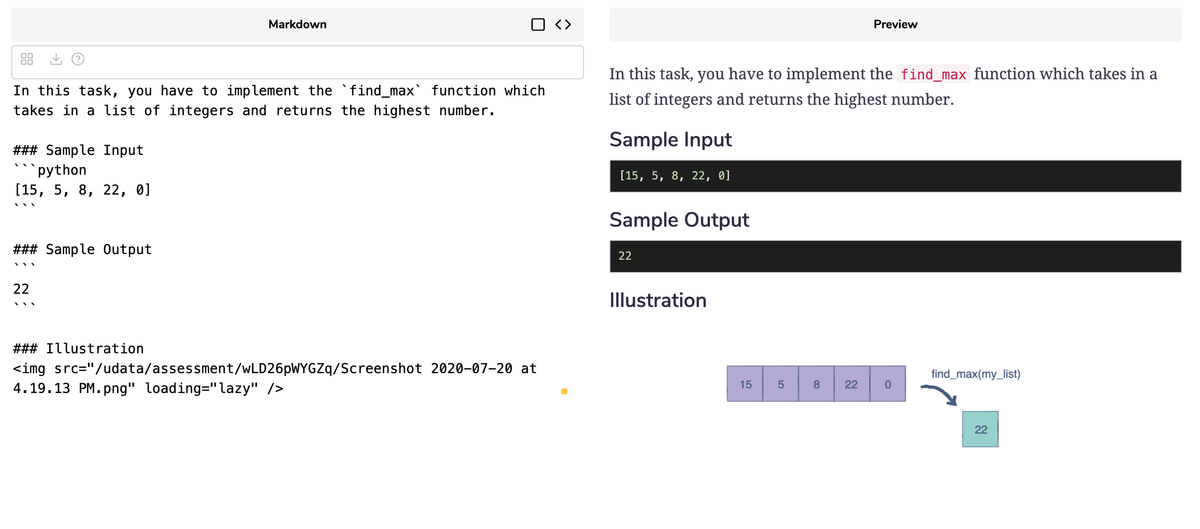Click the 'Sample Input' heading in the preview
This screenshot has width=1200, height=529.
pos(671,139)
